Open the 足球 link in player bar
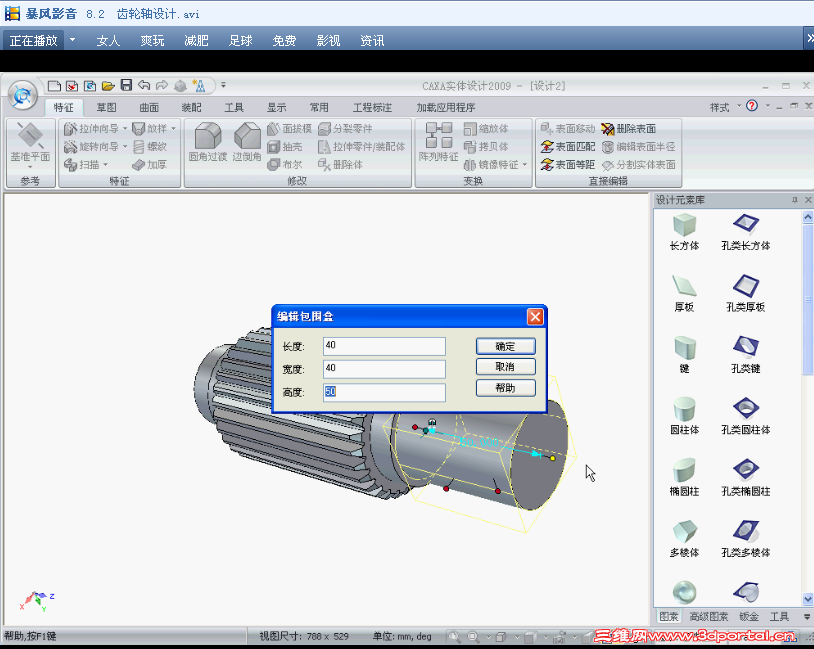814x649 pixels. (240, 40)
